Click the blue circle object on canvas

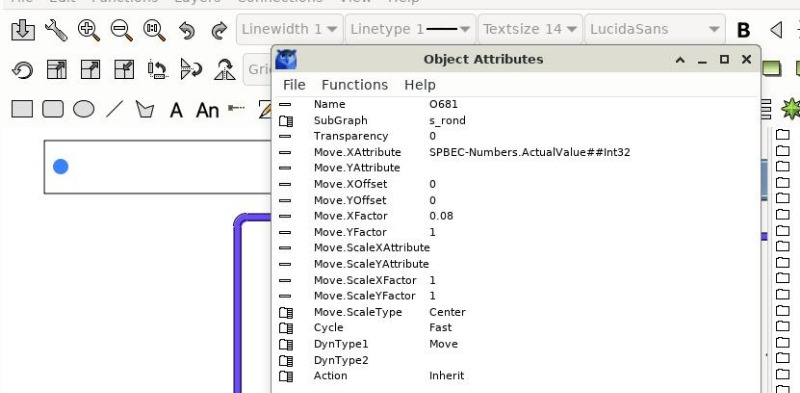[x=61, y=166]
